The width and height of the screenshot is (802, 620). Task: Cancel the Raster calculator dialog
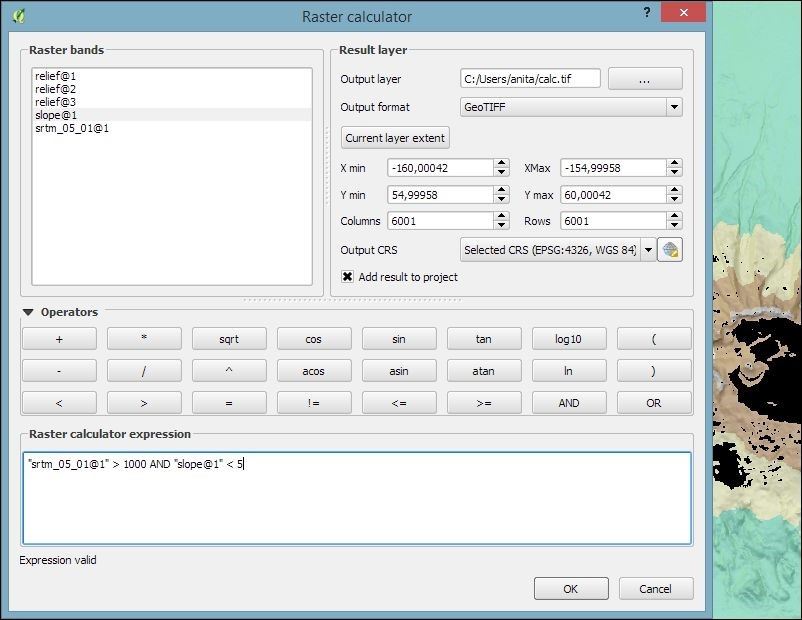click(656, 589)
